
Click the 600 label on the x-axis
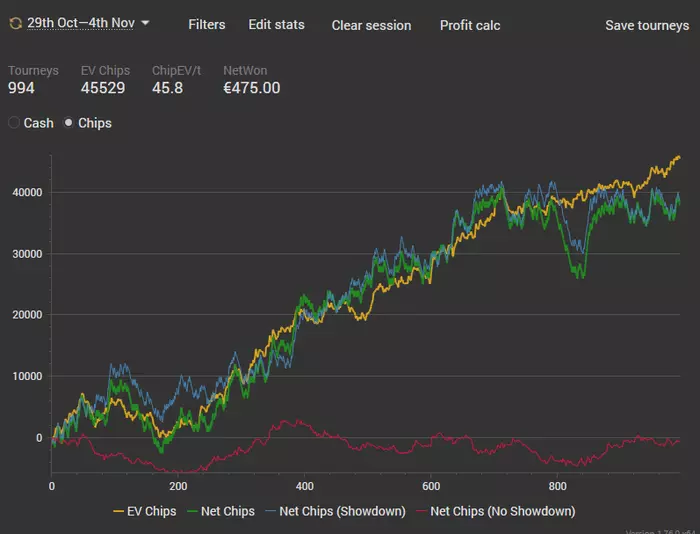430,486
